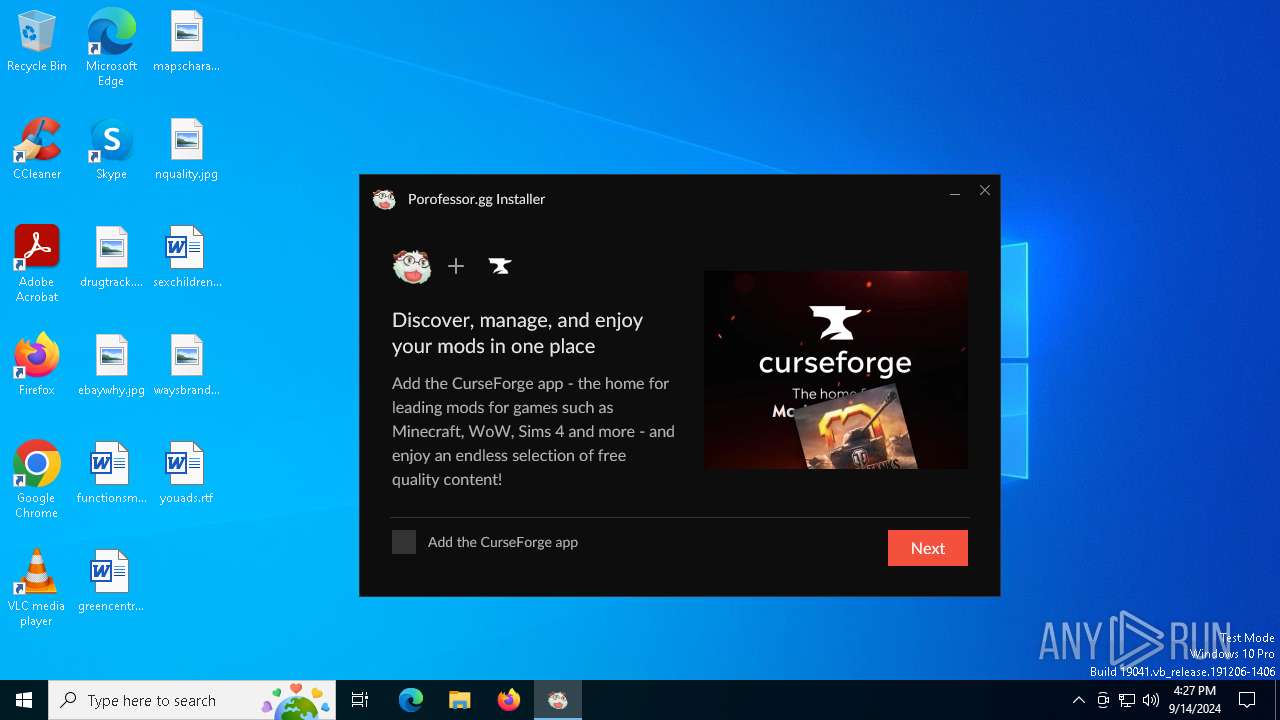Screen dimensions: 1280x720
Task: Click the CurseForge promotional banner image
Action: [836, 370]
